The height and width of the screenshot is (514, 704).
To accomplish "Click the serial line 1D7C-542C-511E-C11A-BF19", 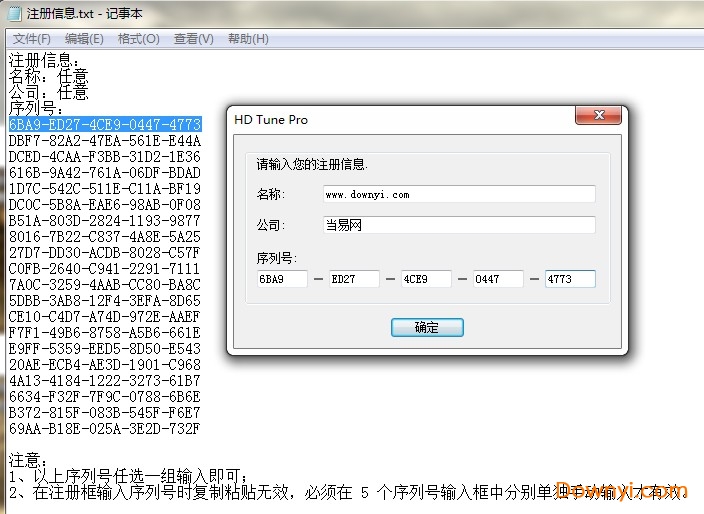I will 105,189.
